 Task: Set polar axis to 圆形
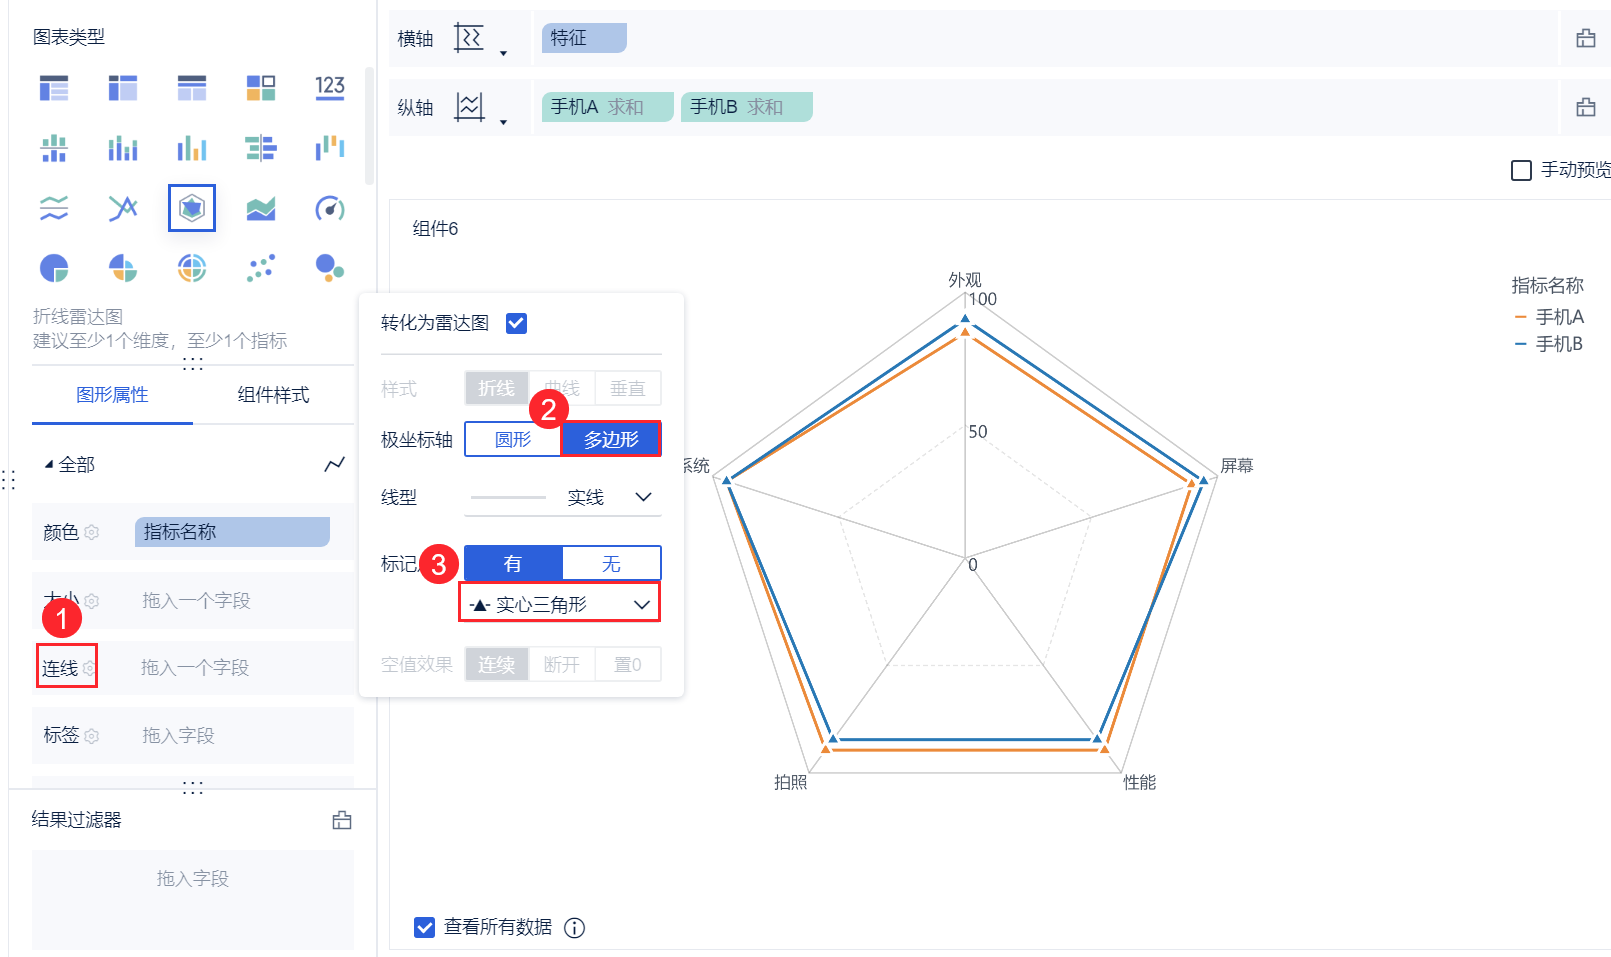513,439
